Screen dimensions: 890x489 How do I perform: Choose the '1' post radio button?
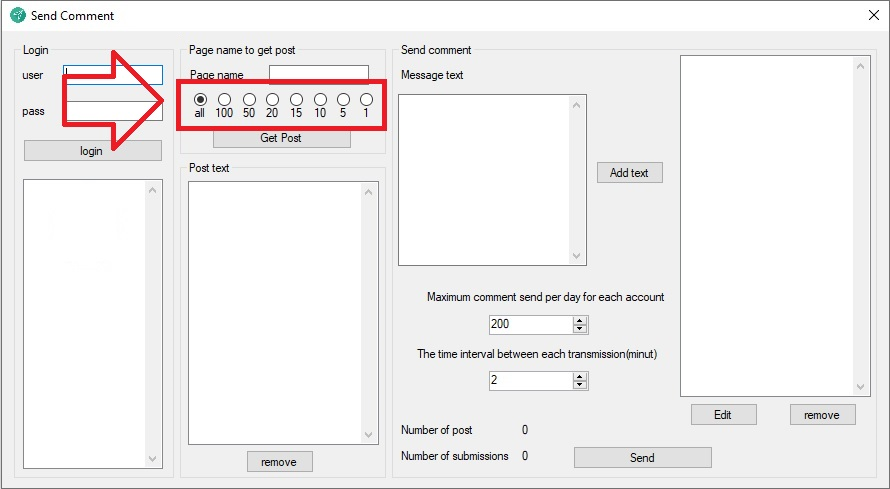pos(366,99)
